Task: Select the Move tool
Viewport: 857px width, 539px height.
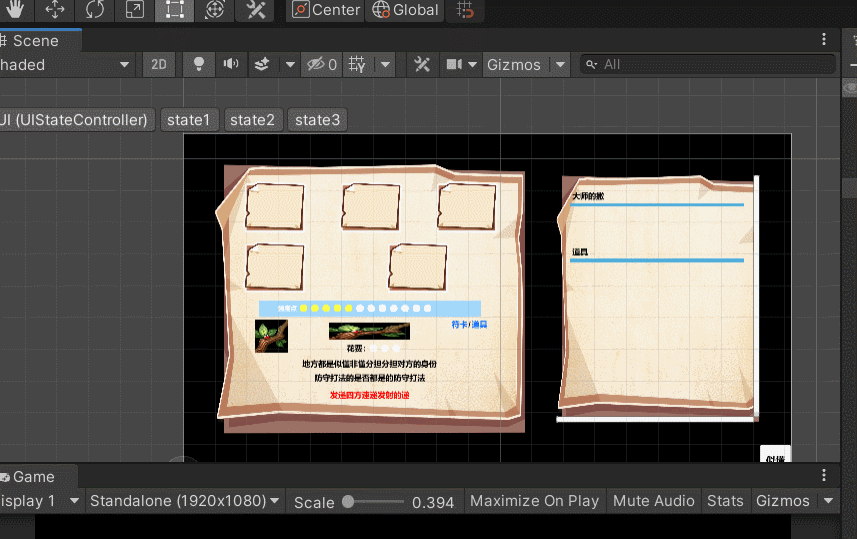Action: 55,9
